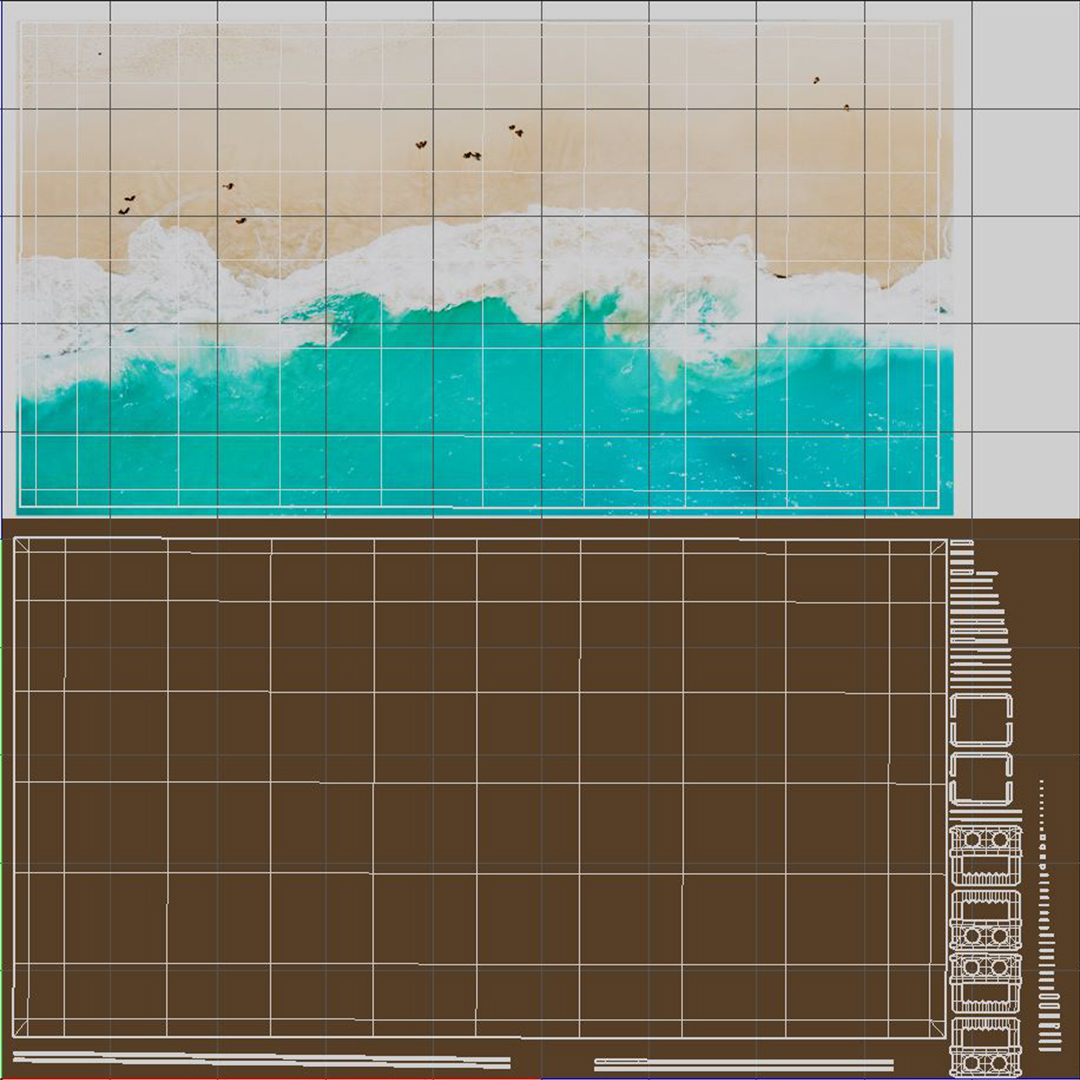Select the long tapered strip island below the grid
Viewport: 1080px width, 1080px height.
point(262,1059)
